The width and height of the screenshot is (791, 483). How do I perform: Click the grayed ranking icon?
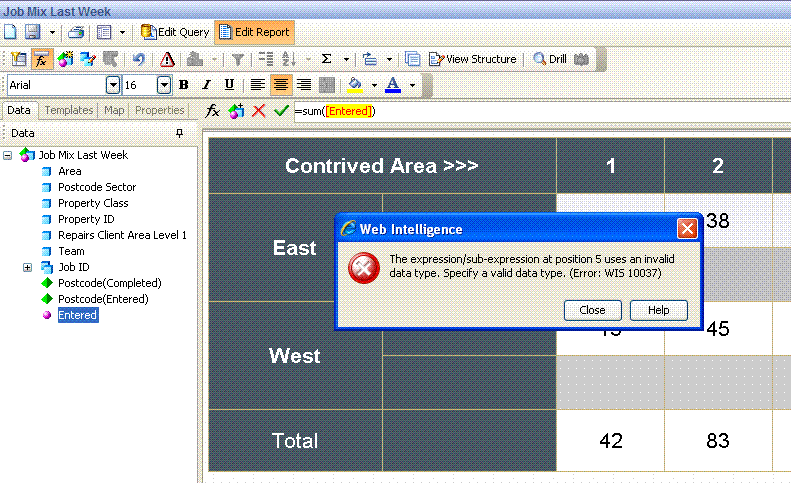click(x=195, y=59)
